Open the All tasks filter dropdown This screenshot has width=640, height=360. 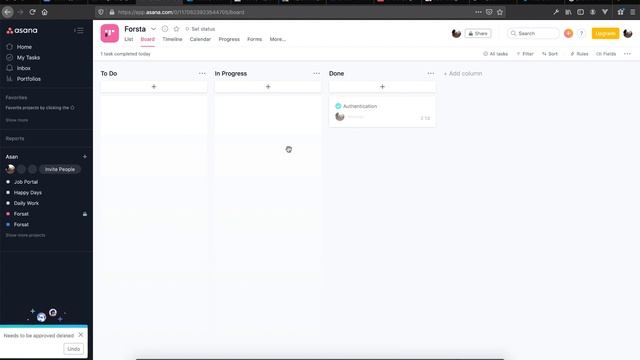click(496, 54)
